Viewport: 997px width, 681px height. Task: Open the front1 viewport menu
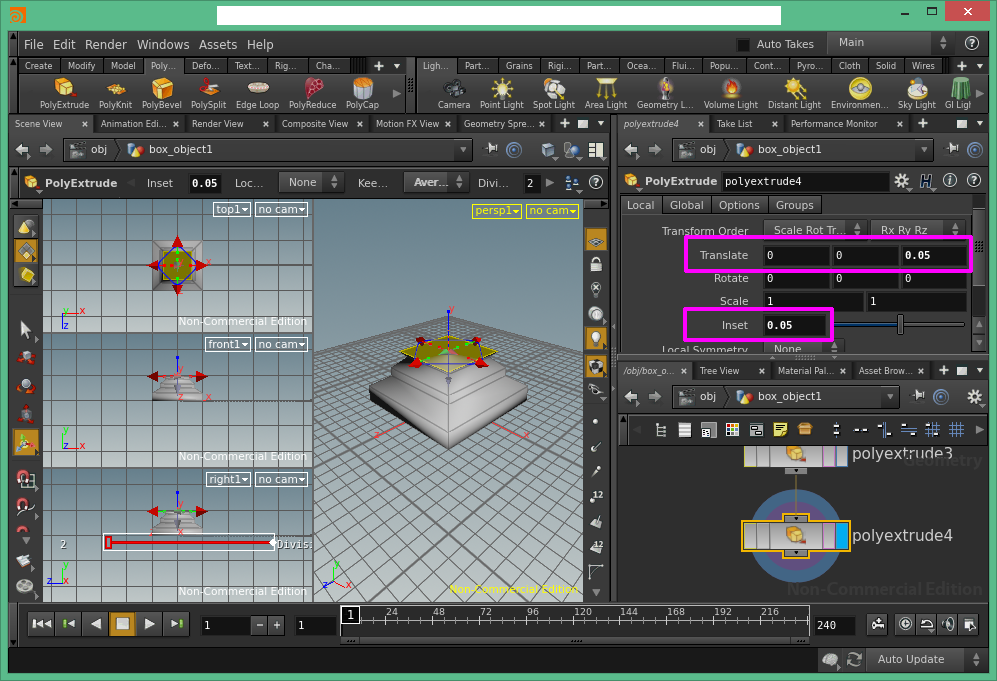228,344
